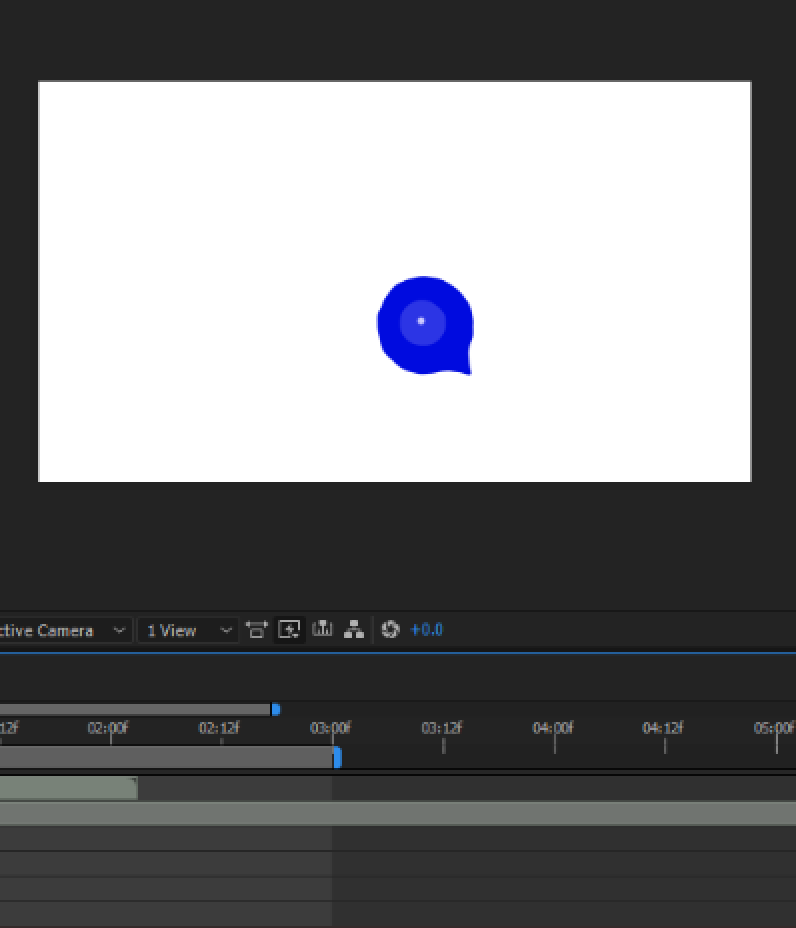
Task: Select the long second layer duration bar
Action: (398, 813)
